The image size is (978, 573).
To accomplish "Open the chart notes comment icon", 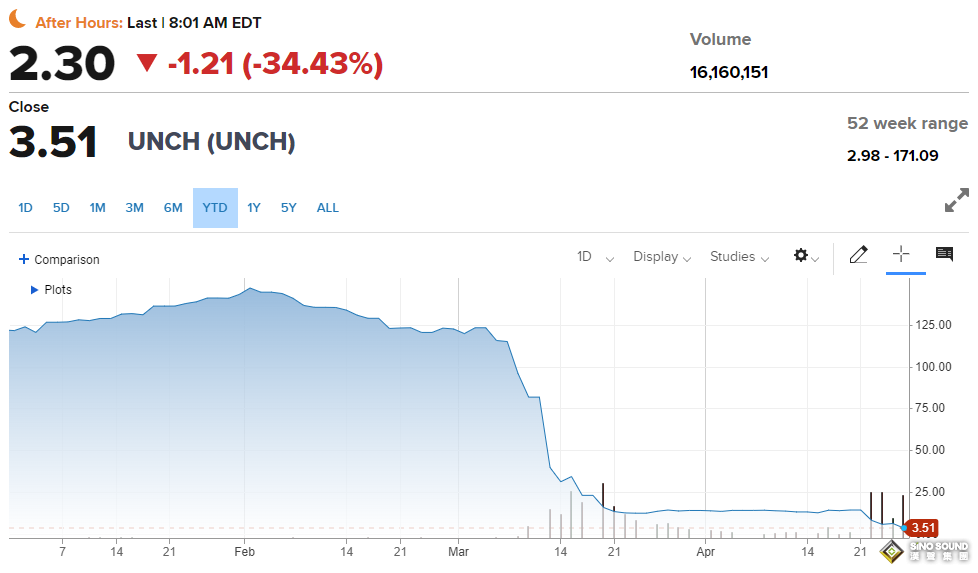I will click(944, 254).
